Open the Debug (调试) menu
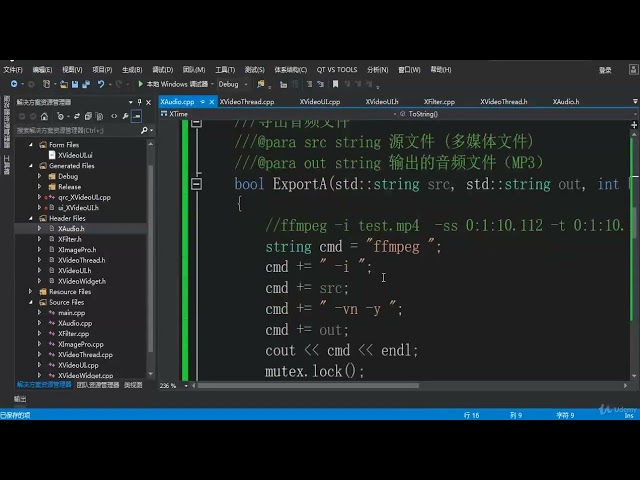Viewport: 640px width, 480px height. click(162, 70)
